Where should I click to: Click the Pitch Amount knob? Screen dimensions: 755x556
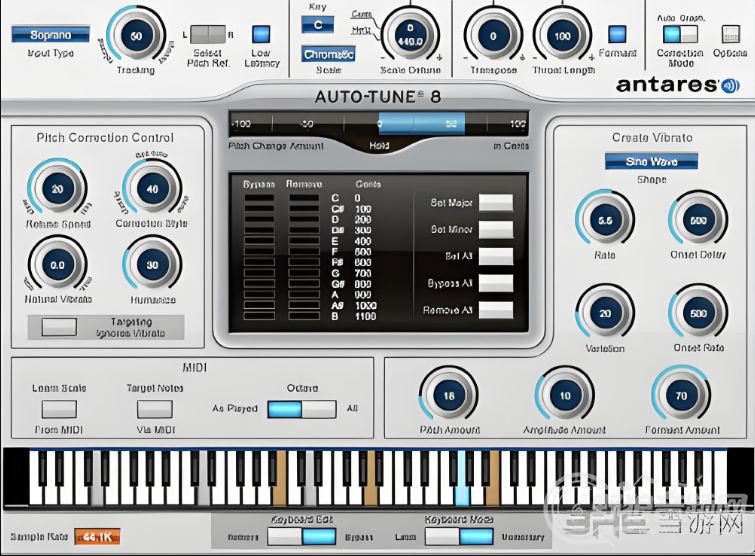[449, 396]
